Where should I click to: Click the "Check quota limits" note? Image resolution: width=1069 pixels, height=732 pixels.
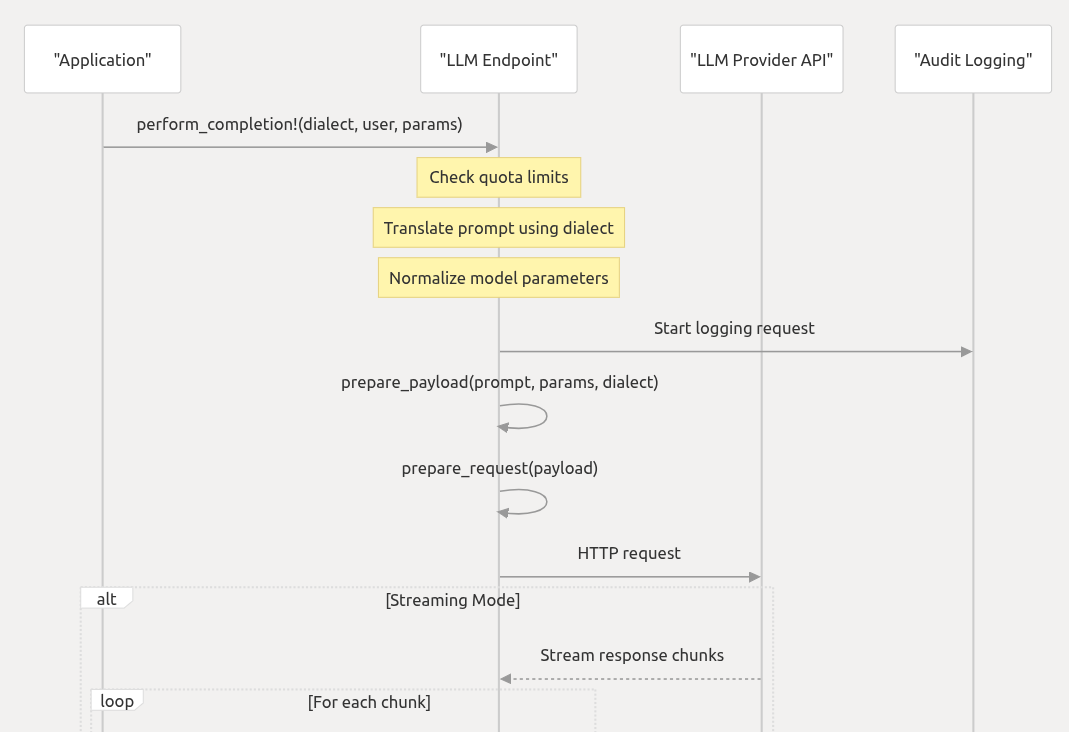(x=499, y=177)
